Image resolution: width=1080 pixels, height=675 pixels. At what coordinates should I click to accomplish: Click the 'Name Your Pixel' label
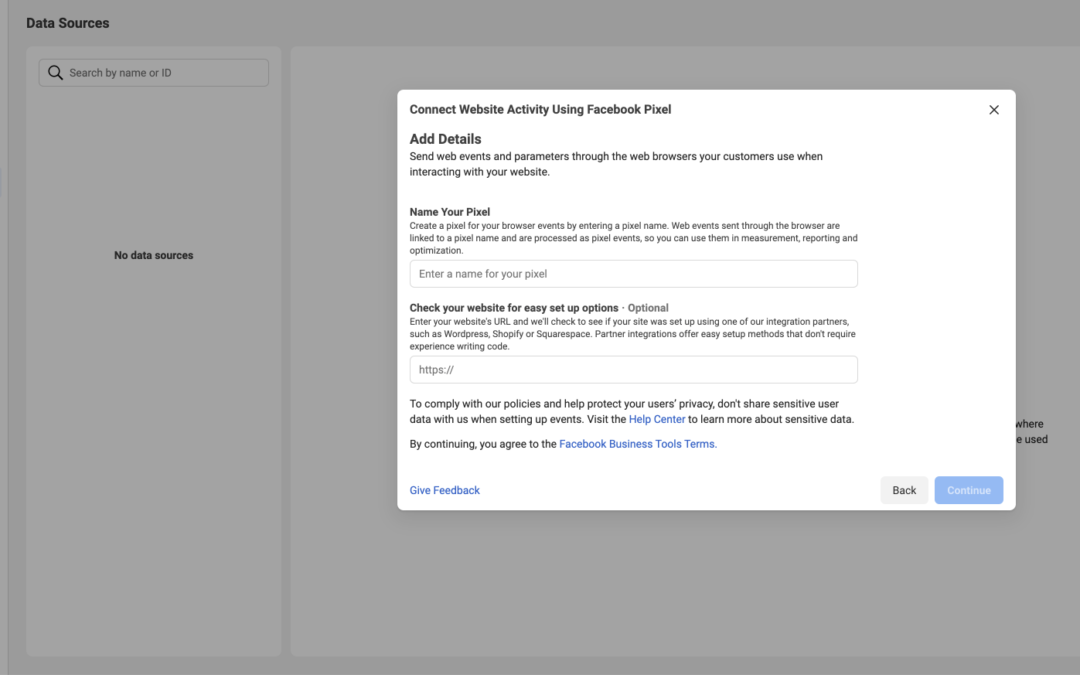(x=450, y=211)
